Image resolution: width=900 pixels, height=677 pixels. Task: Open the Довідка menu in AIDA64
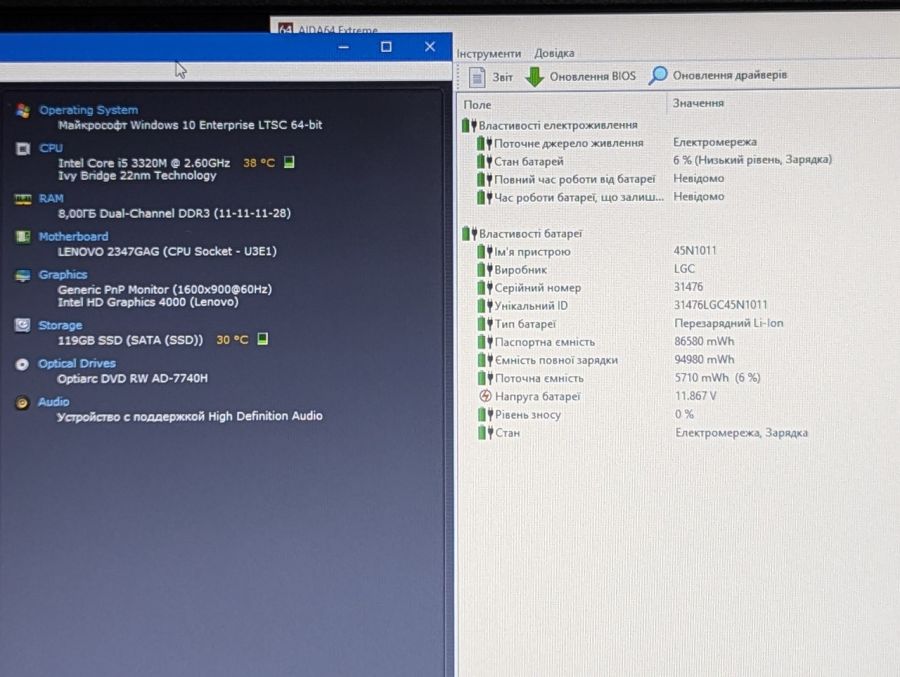coord(554,53)
